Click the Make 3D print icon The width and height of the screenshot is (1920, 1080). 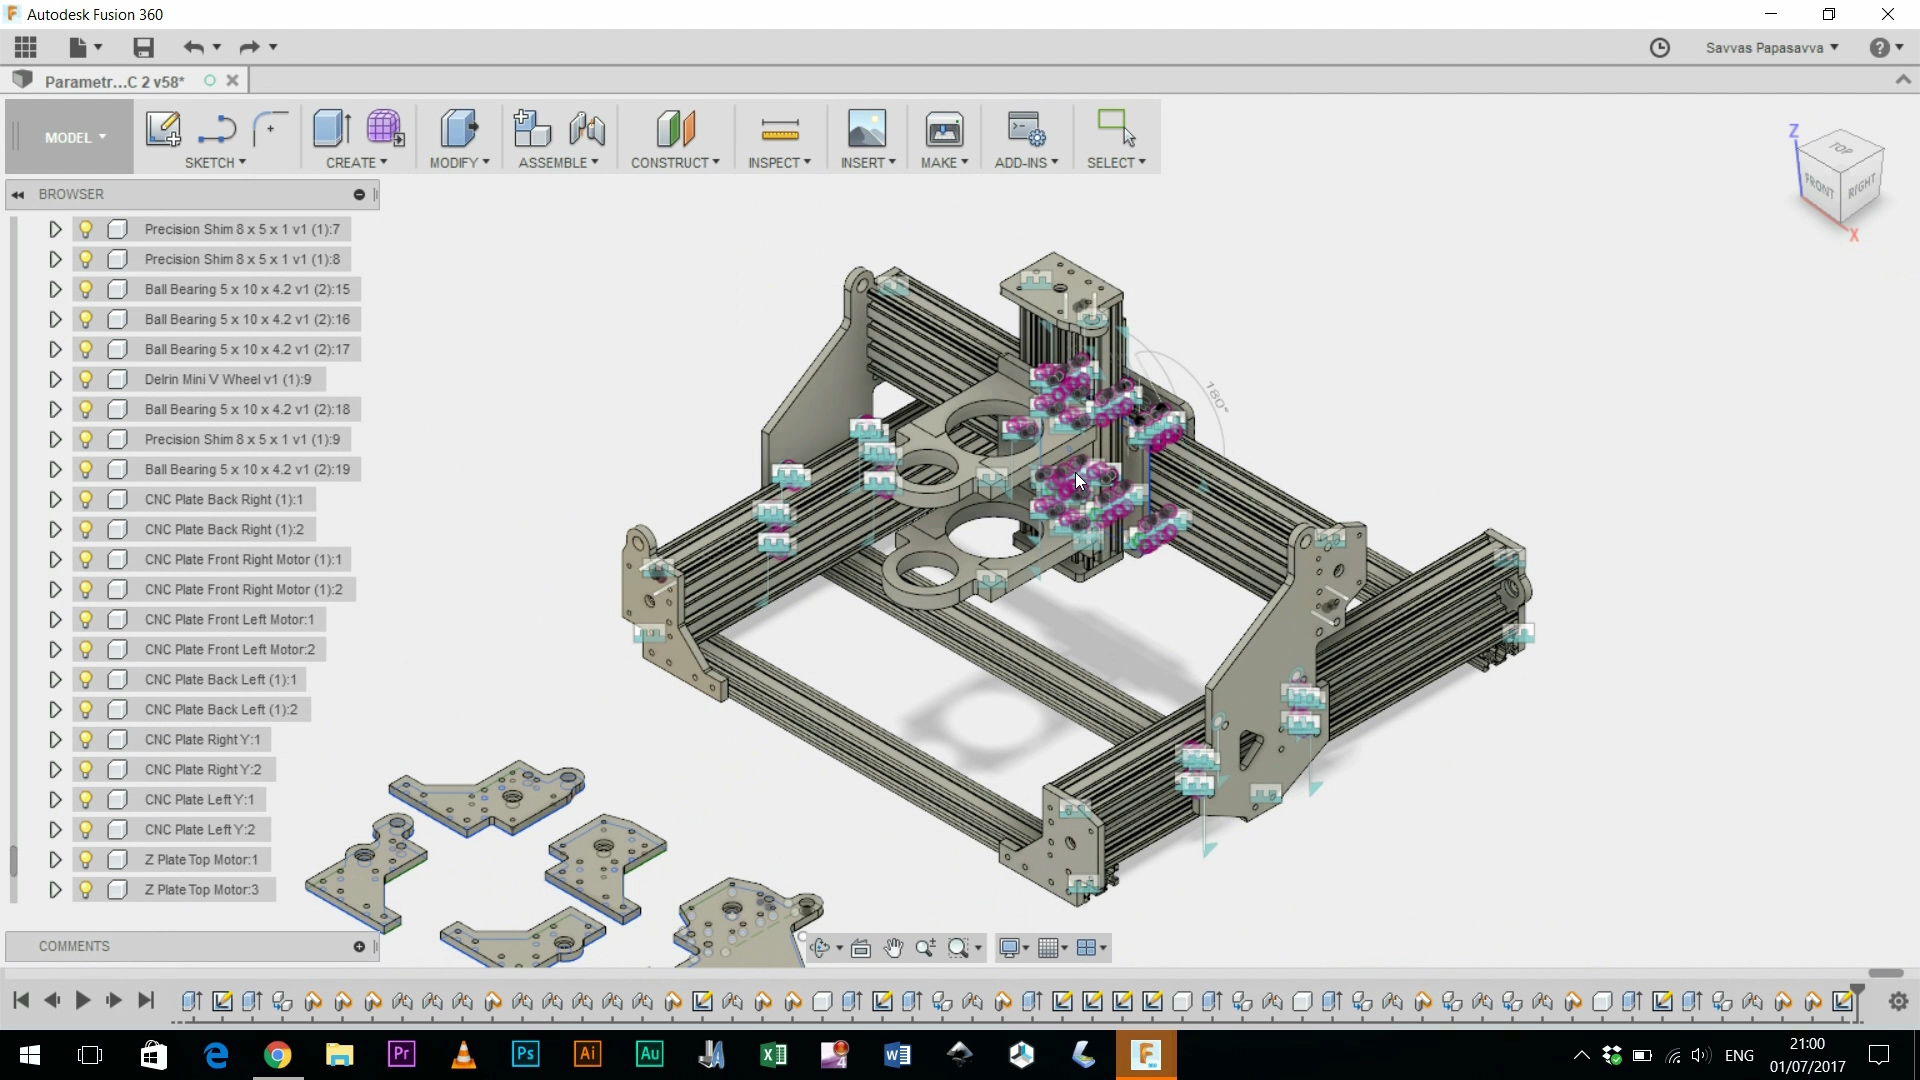pyautogui.click(x=944, y=130)
